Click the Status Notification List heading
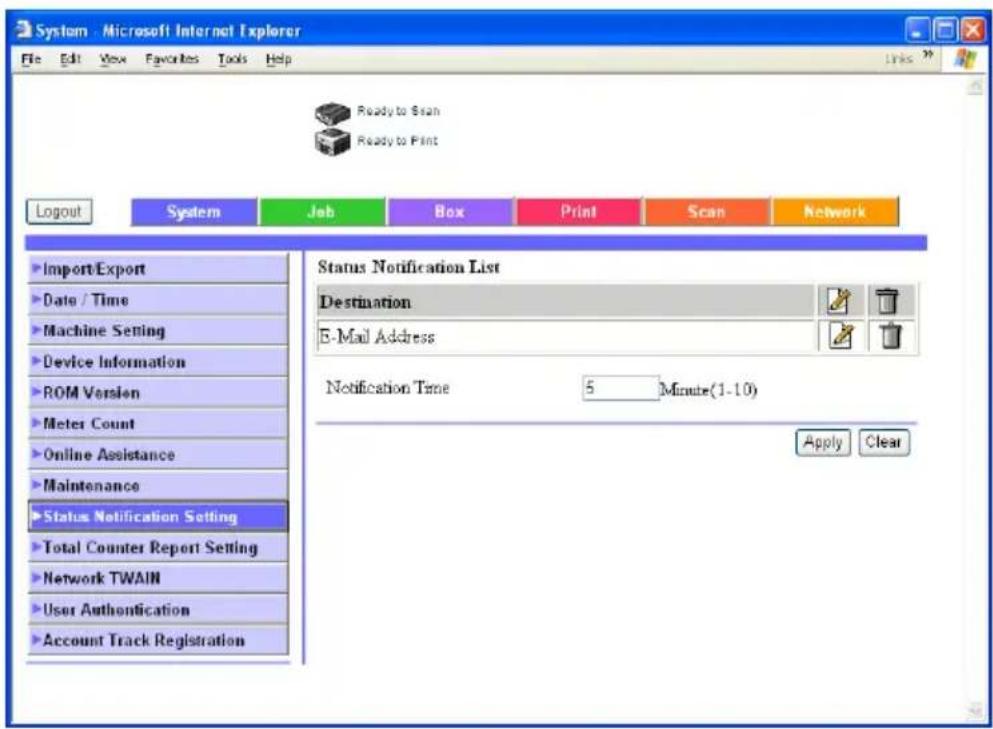This screenshot has height=729, width=993. tap(408, 267)
